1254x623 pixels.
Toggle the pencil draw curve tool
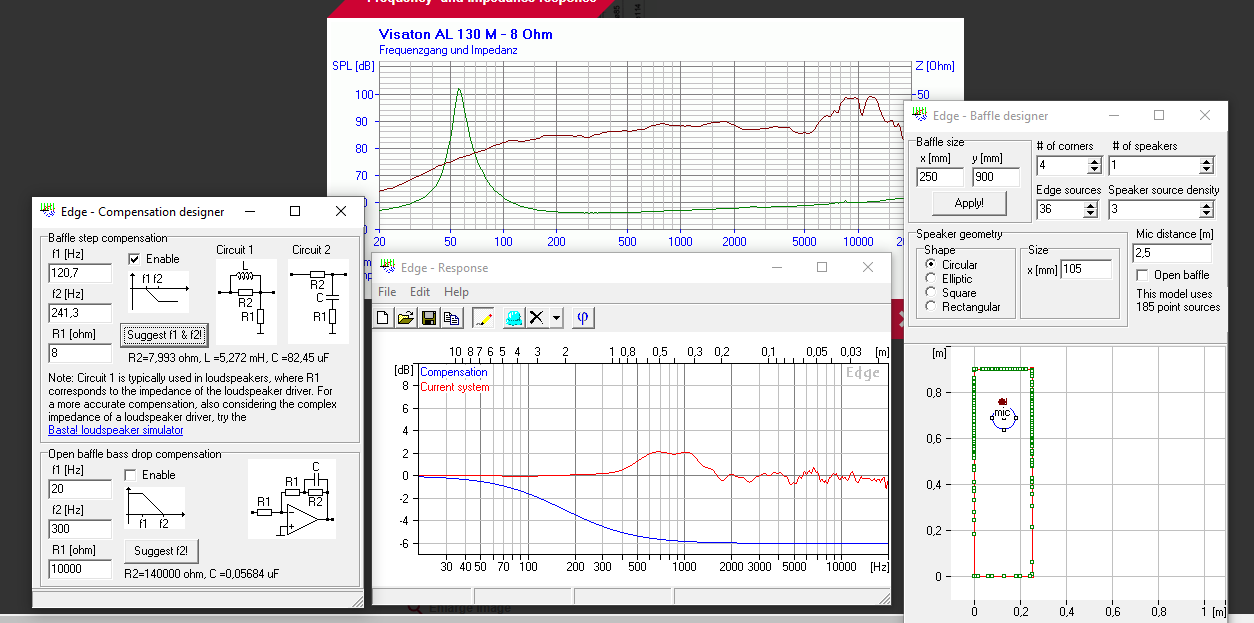(x=484, y=318)
